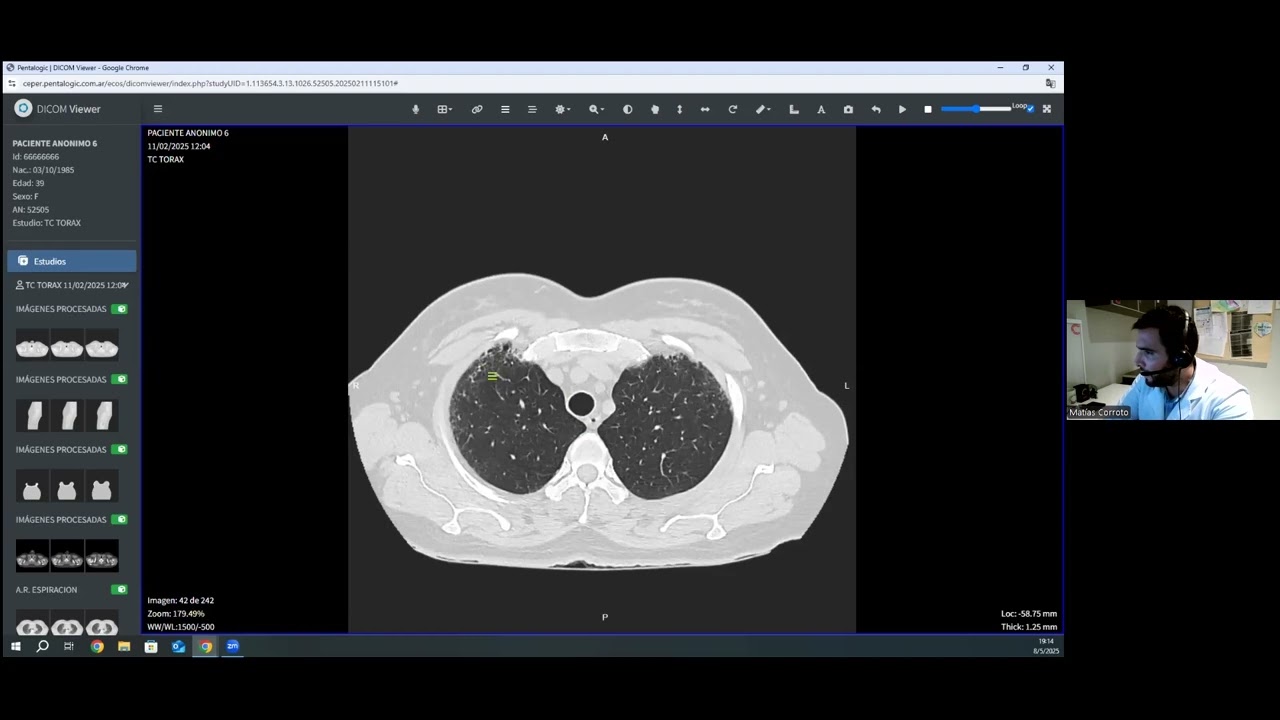Viewport: 1280px width, 720px height.
Task: Open the first IMÁGENES PROCESADAS series thumbnail
Action: tap(67, 346)
